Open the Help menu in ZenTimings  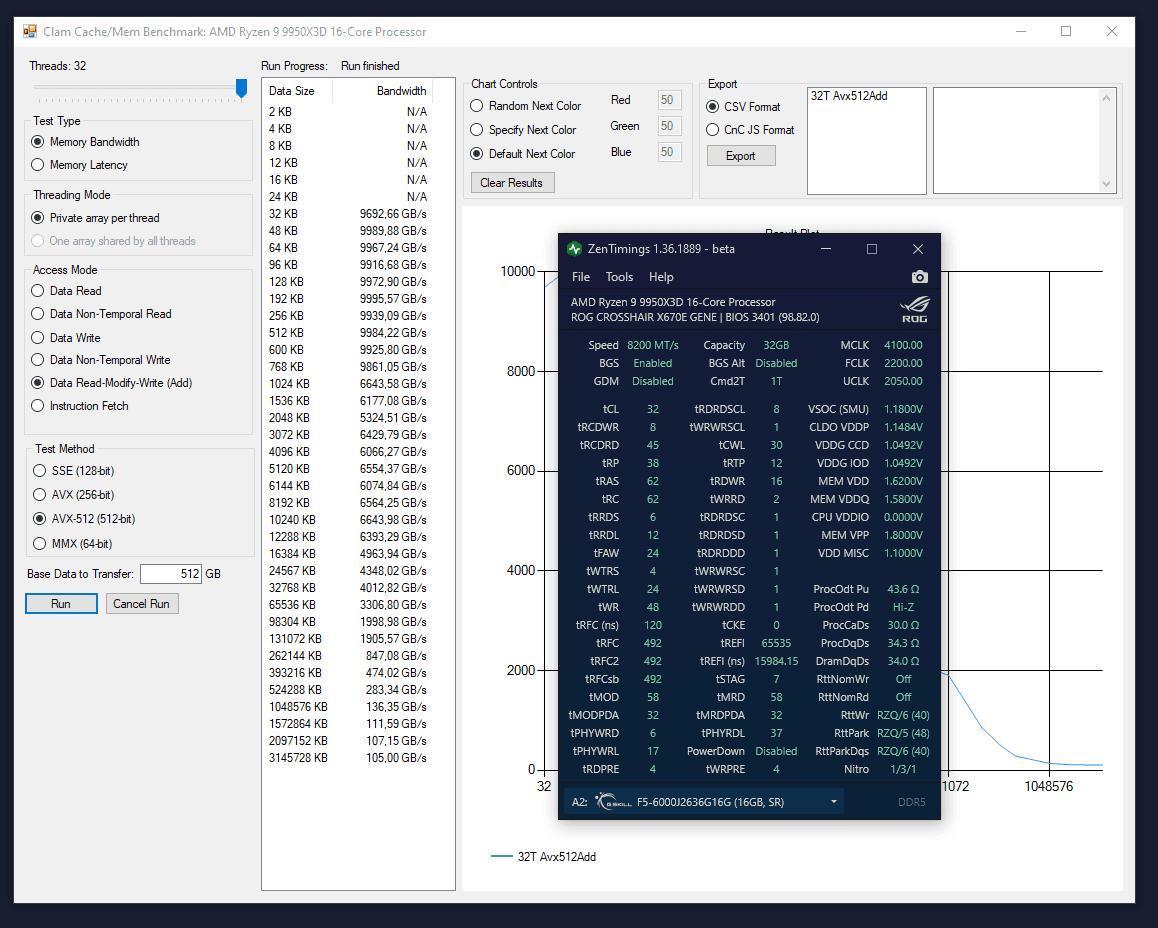pos(661,277)
